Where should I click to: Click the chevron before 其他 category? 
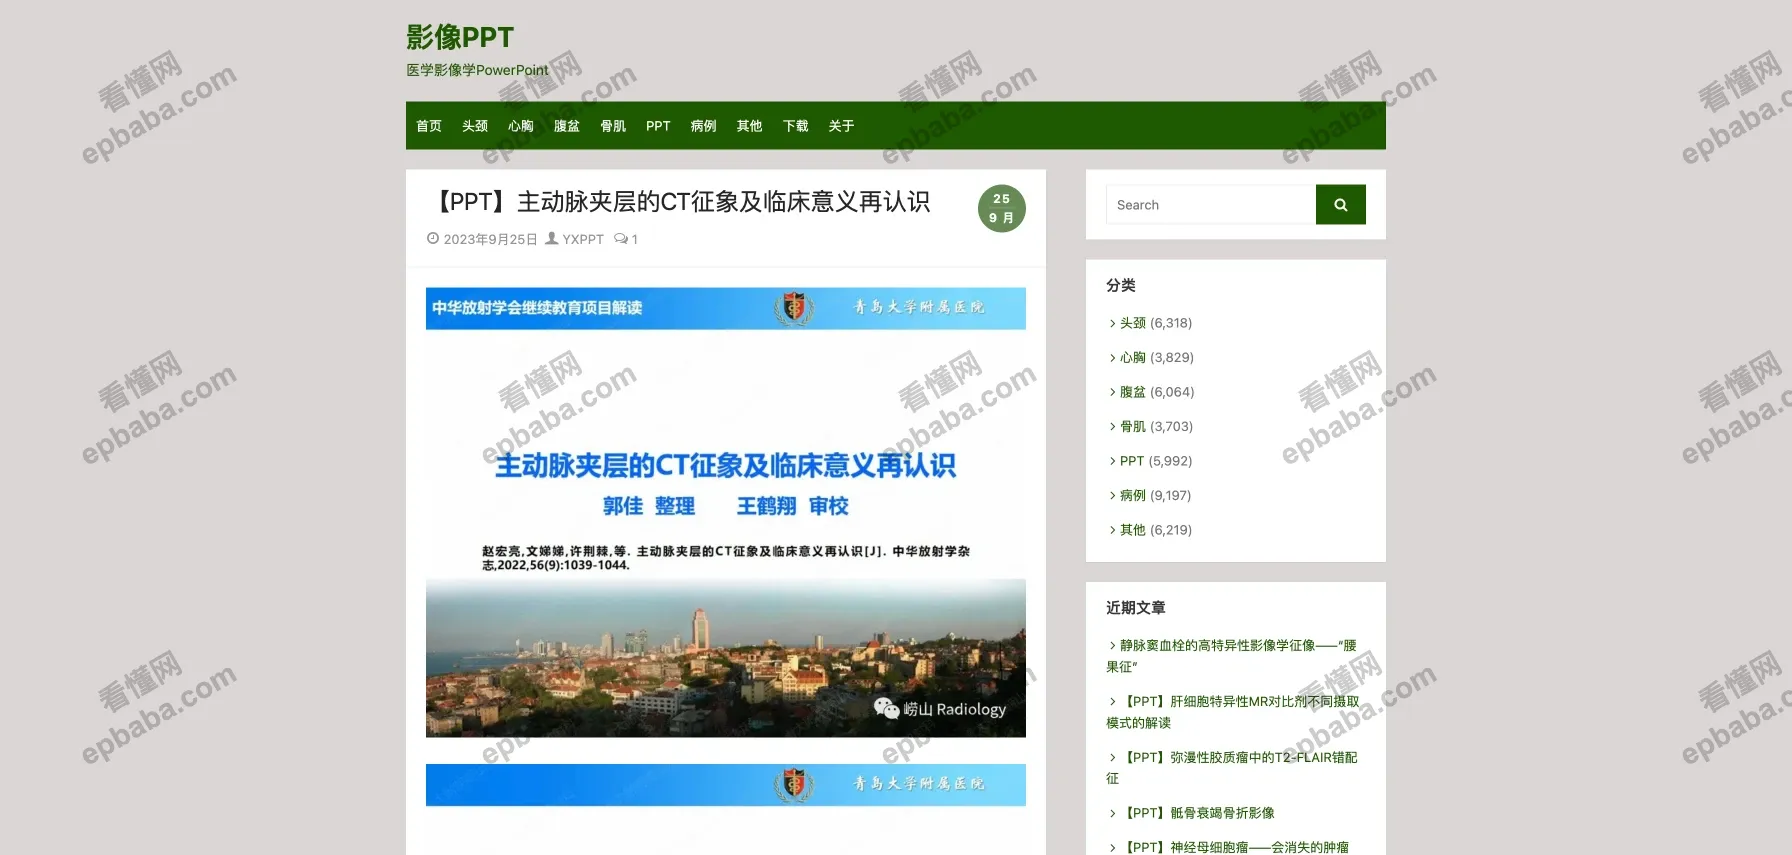[1112, 530]
